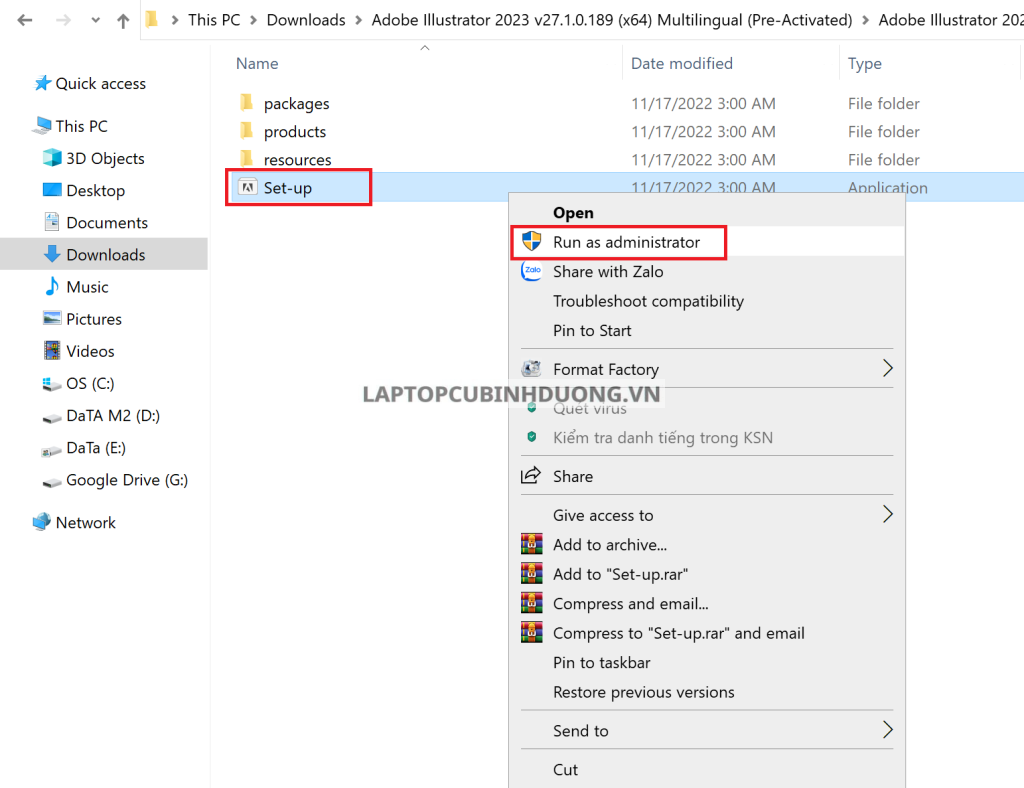
Task: Open the OS (C:) drive
Action: pyautogui.click(x=90, y=383)
